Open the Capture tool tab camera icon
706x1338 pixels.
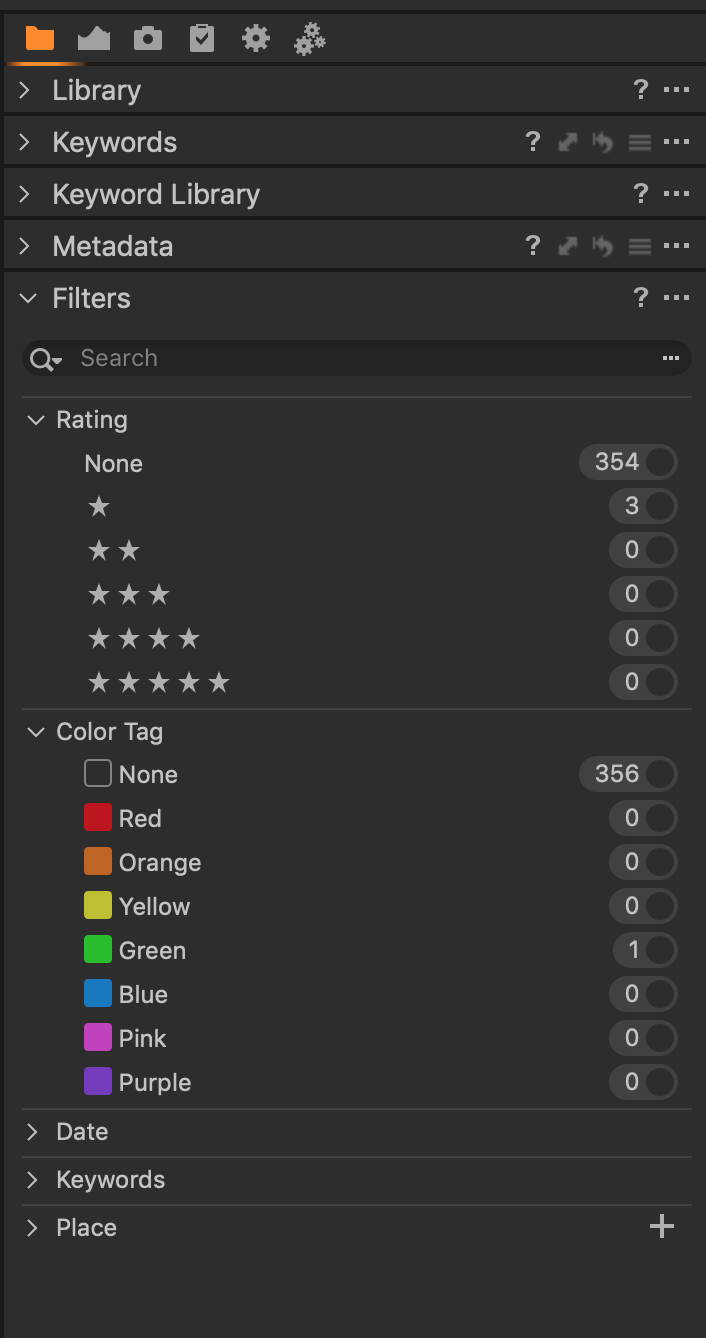pyautogui.click(x=148, y=39)
